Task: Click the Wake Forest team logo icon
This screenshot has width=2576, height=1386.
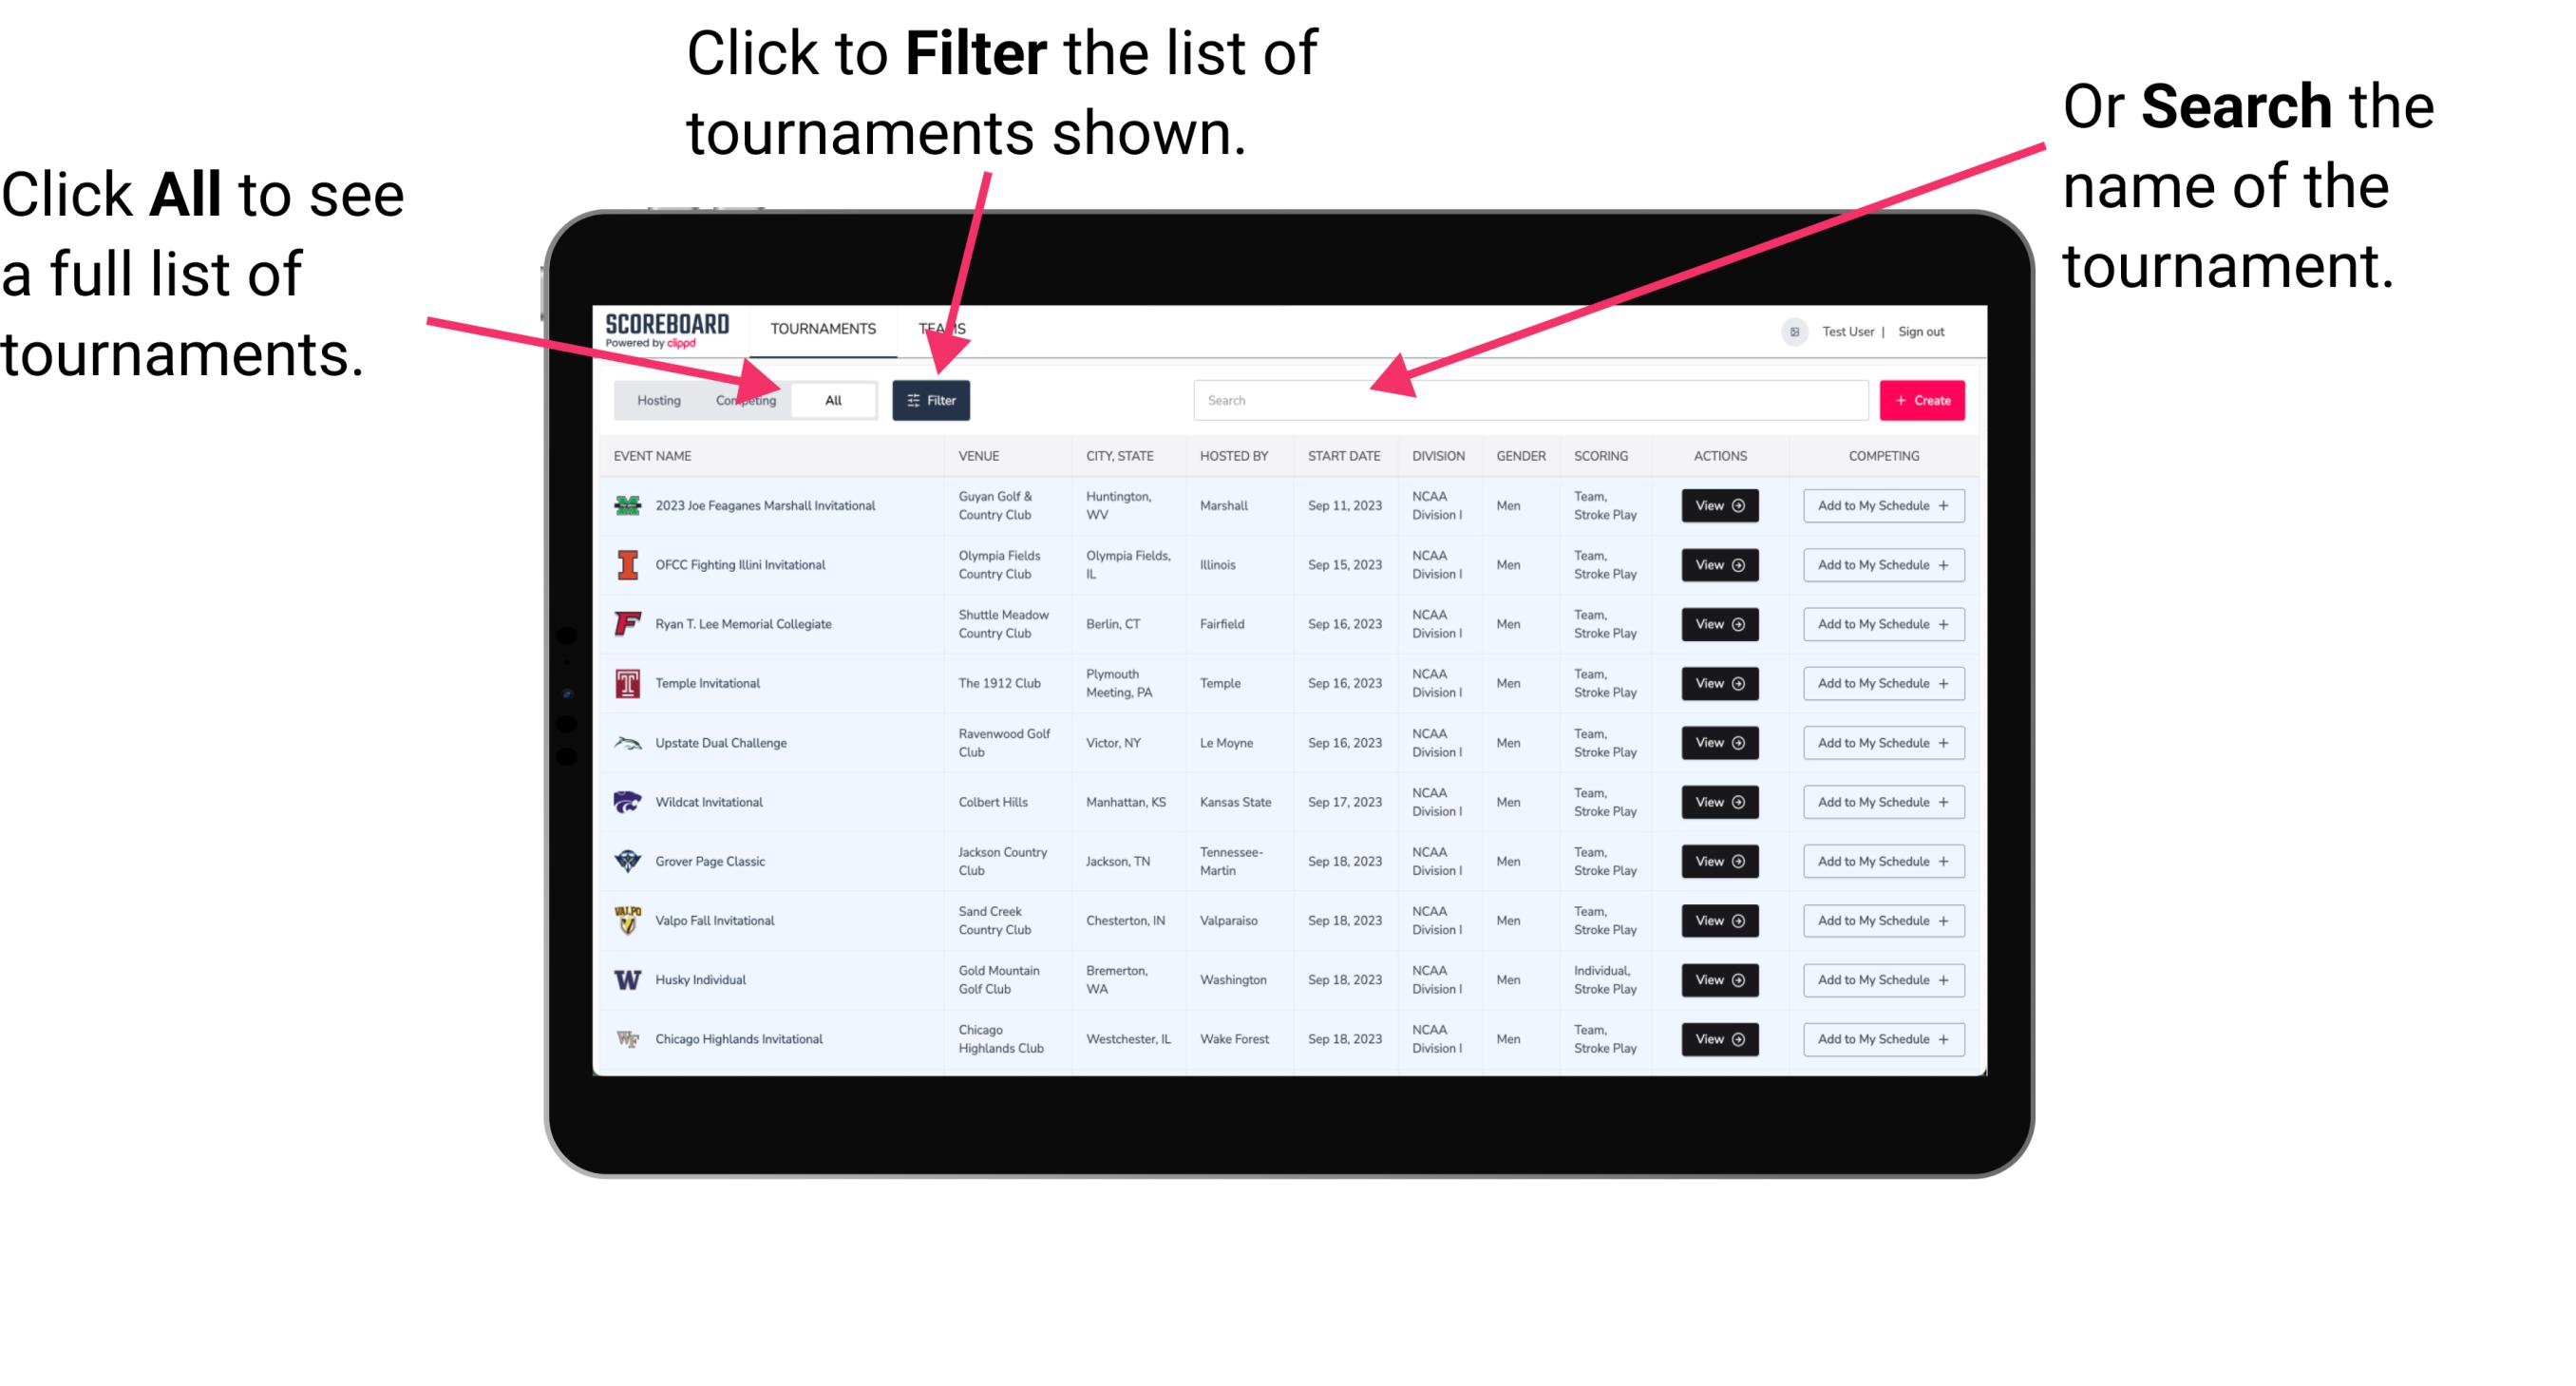Action: (628, 1037)
